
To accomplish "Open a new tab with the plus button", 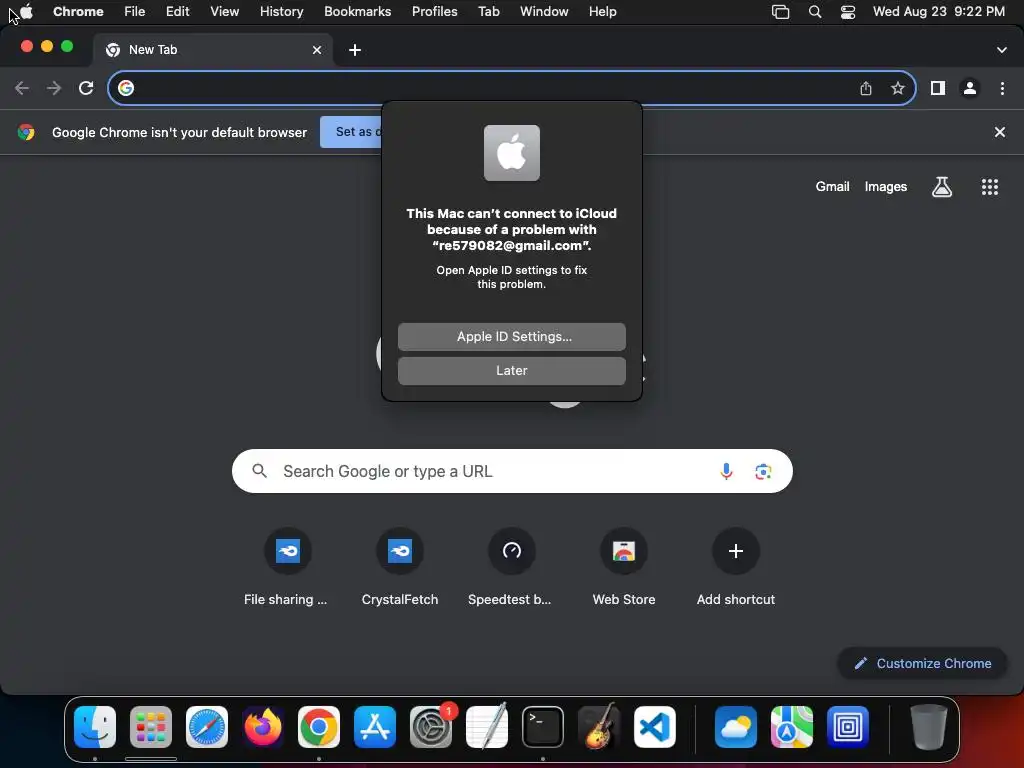I will [355, 50].
